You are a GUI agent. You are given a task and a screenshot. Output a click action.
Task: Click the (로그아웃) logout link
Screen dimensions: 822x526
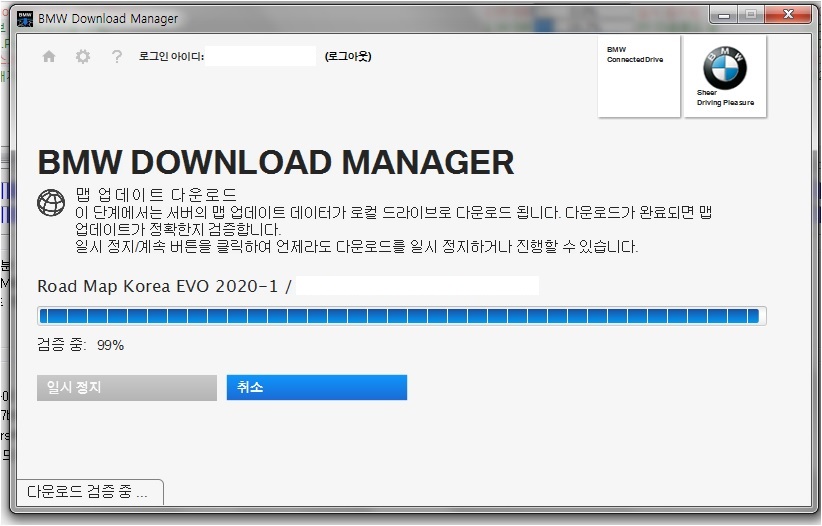348,56
